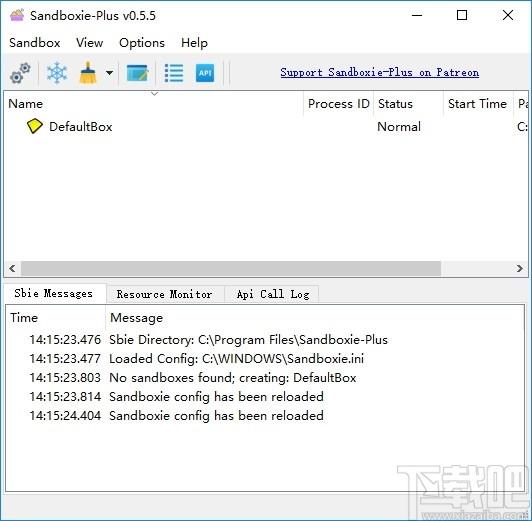Select the No sandboxes found log message

233,378
